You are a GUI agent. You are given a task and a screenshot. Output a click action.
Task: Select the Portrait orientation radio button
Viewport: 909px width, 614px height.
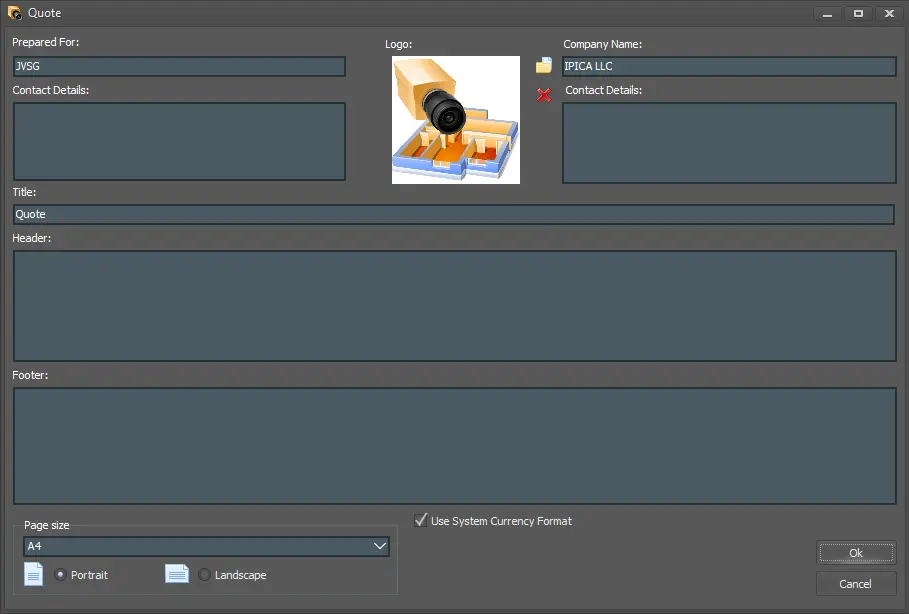point(61,575)
